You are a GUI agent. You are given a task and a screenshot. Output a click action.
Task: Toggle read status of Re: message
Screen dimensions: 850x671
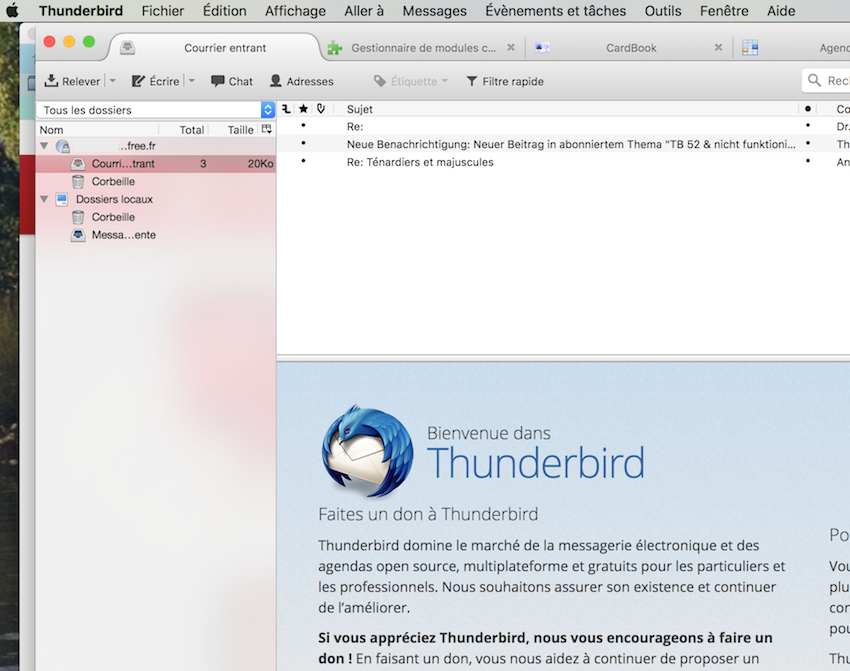point(808,126)
